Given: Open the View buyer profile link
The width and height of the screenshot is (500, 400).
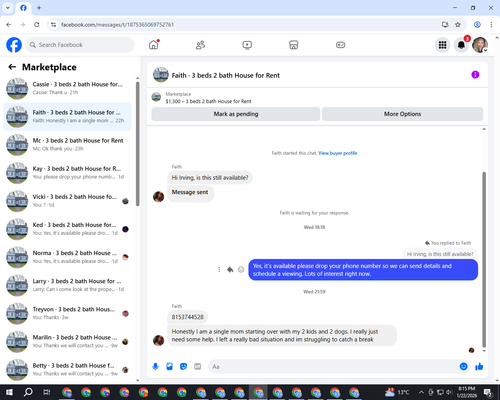Looking at the screenshot, I should (338, 153).
